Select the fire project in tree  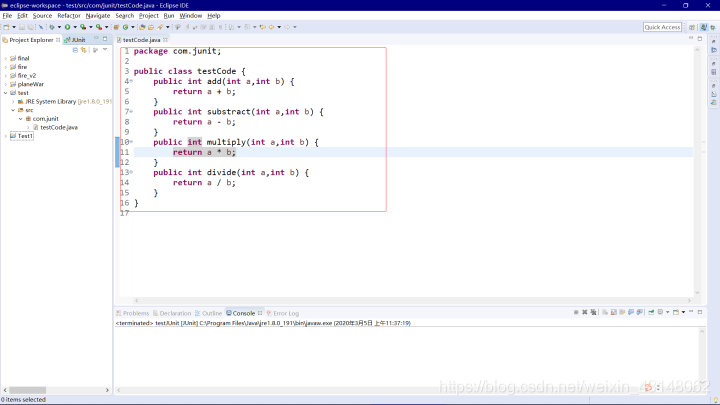22,67
